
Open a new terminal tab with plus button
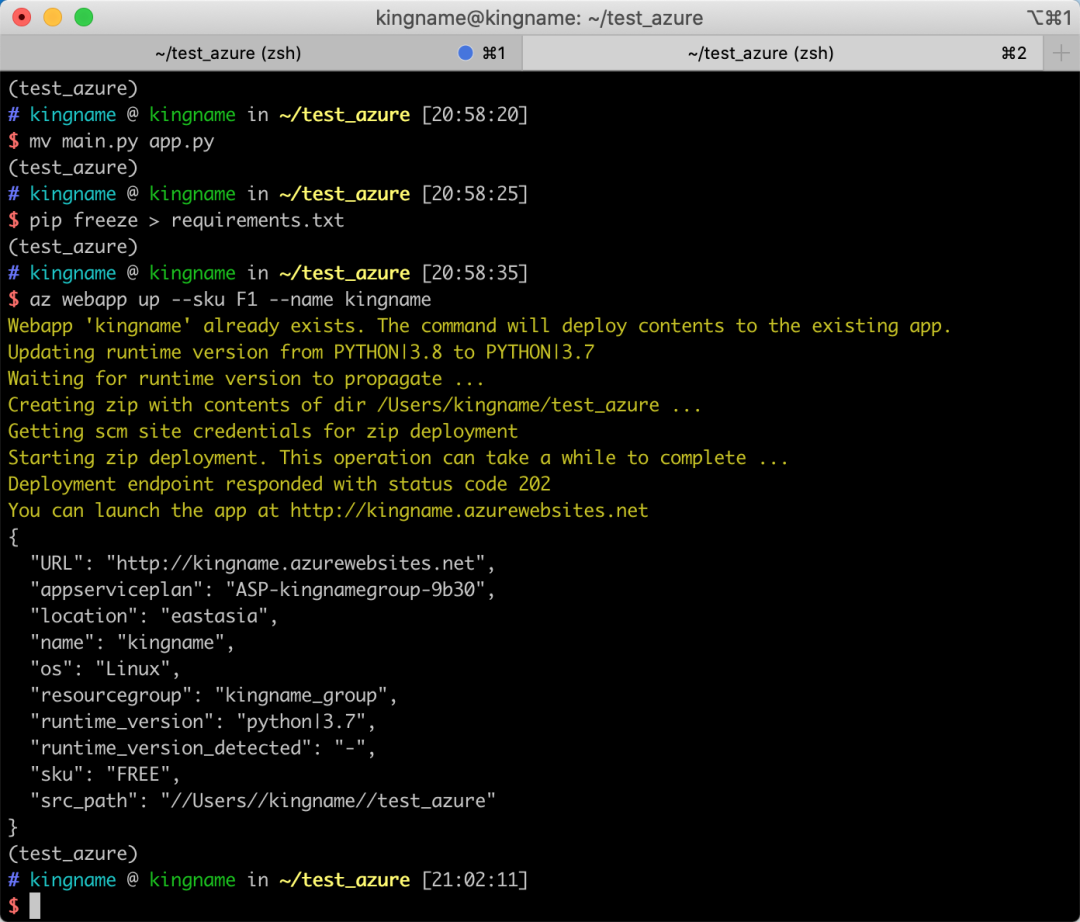pyautogui.click(x=1061, y=53)
